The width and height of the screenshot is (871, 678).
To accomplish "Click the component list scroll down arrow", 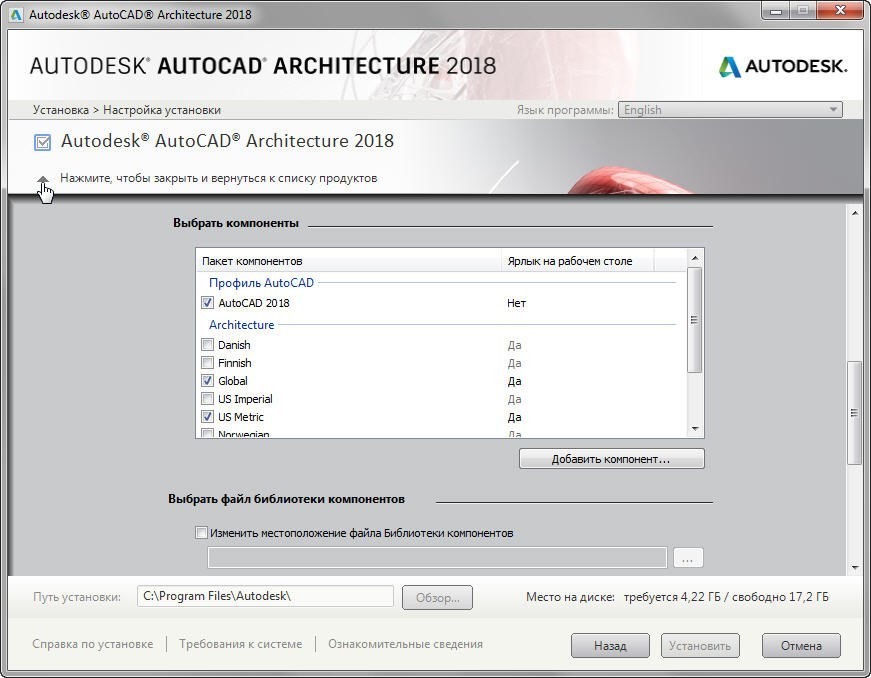I will coord(695,429).
